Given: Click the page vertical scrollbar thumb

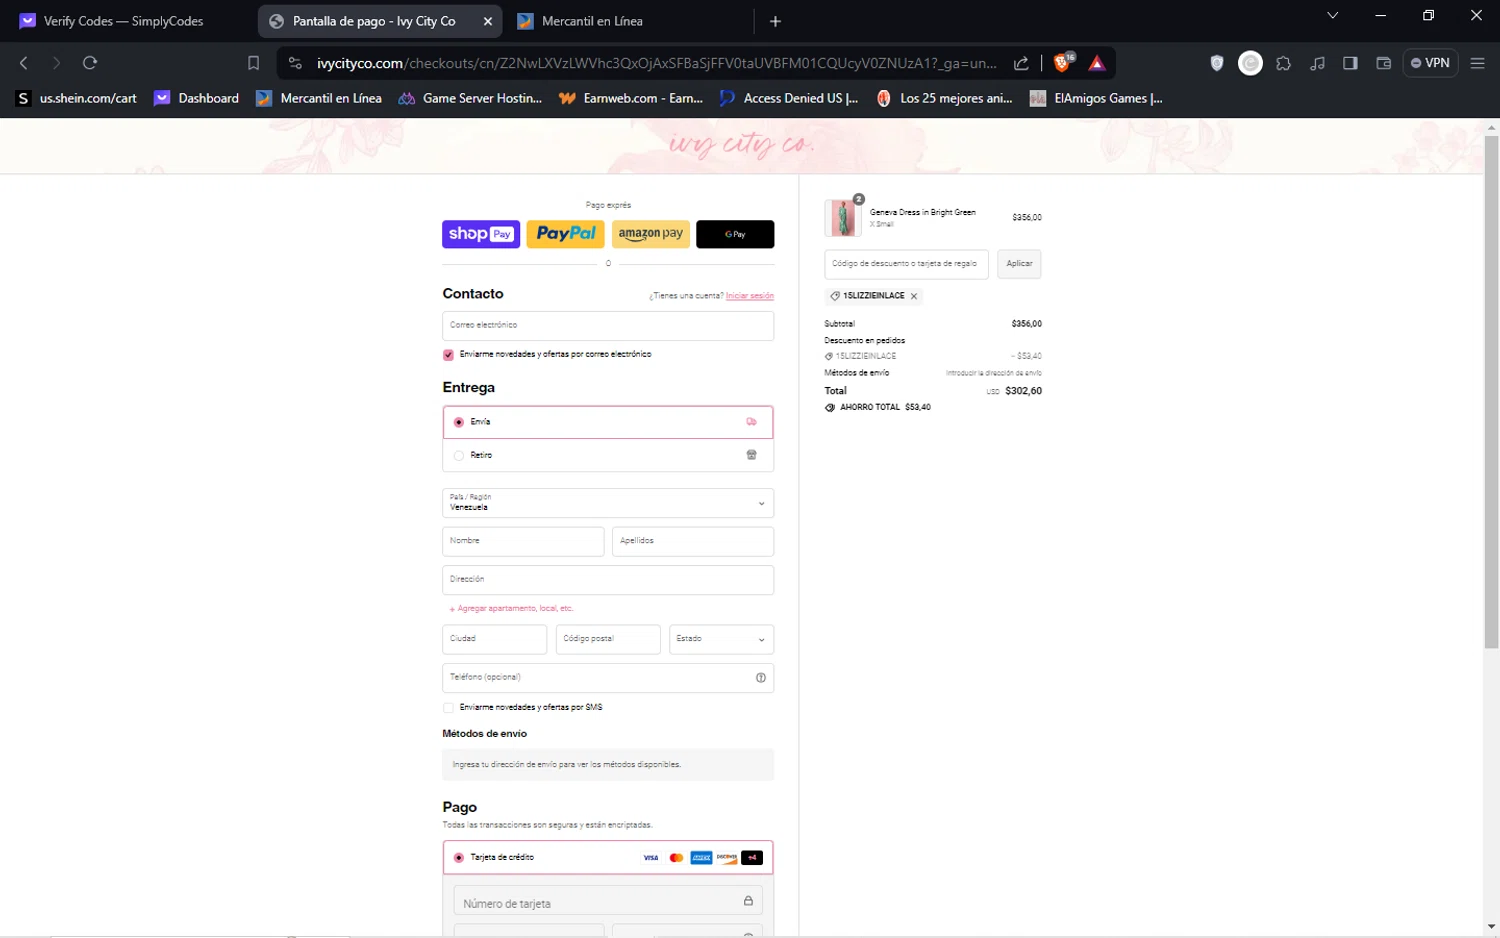Looking at the screenshot, I should [1491, 392].
